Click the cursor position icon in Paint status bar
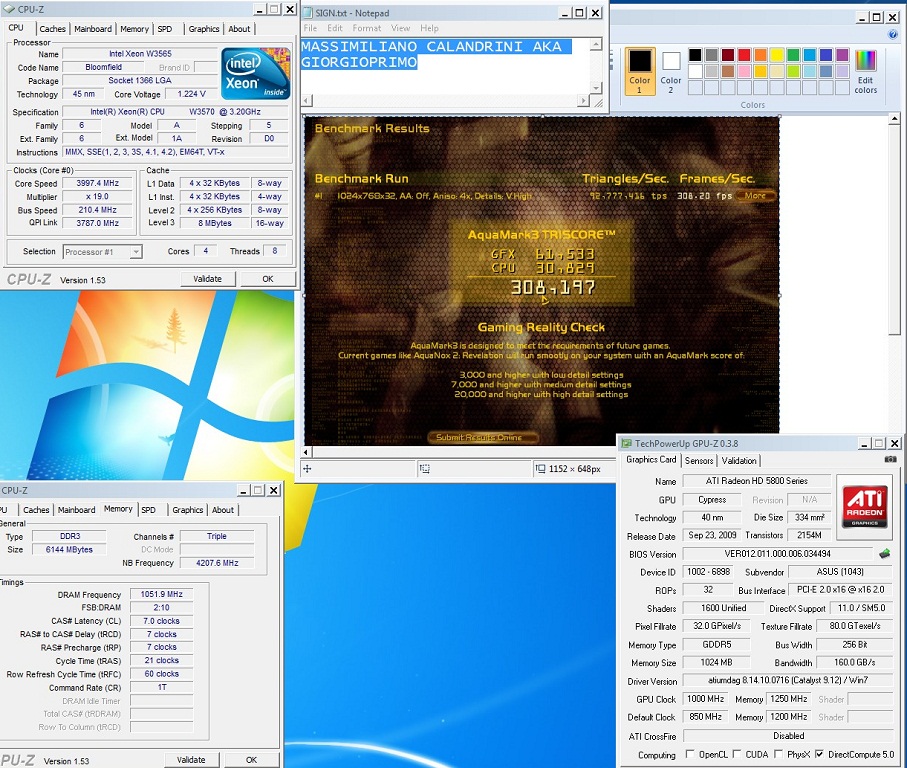 (x=307, y=469)
